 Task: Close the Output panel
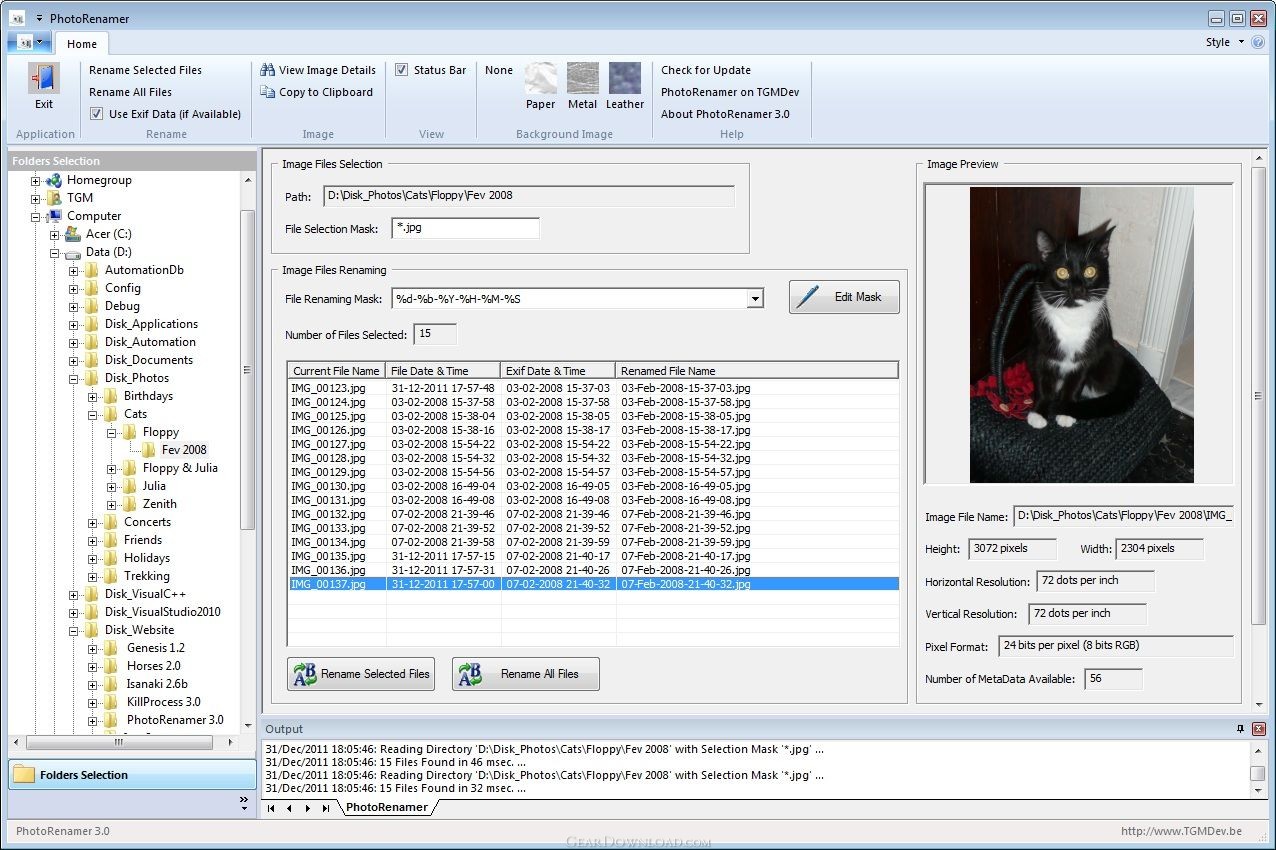pos(1258,729)
